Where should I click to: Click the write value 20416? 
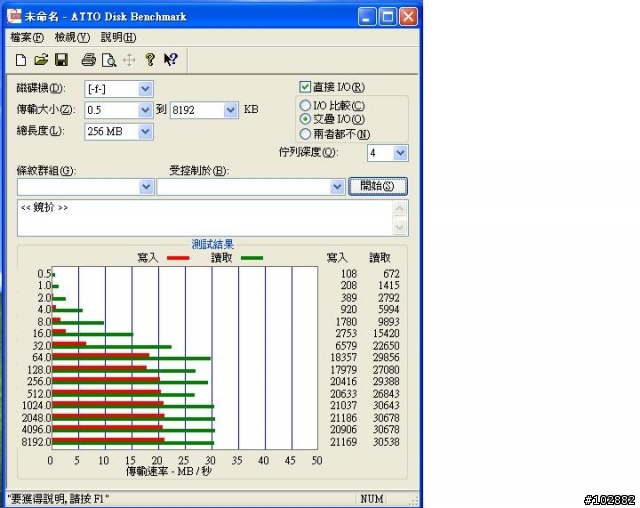344,382
